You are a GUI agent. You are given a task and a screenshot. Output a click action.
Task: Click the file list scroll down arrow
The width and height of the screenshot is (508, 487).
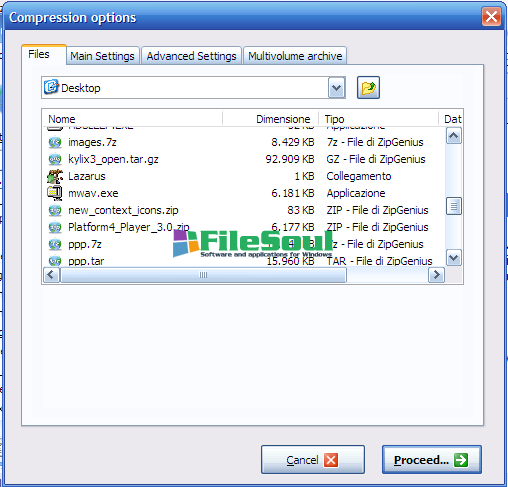tap(454, 258)
